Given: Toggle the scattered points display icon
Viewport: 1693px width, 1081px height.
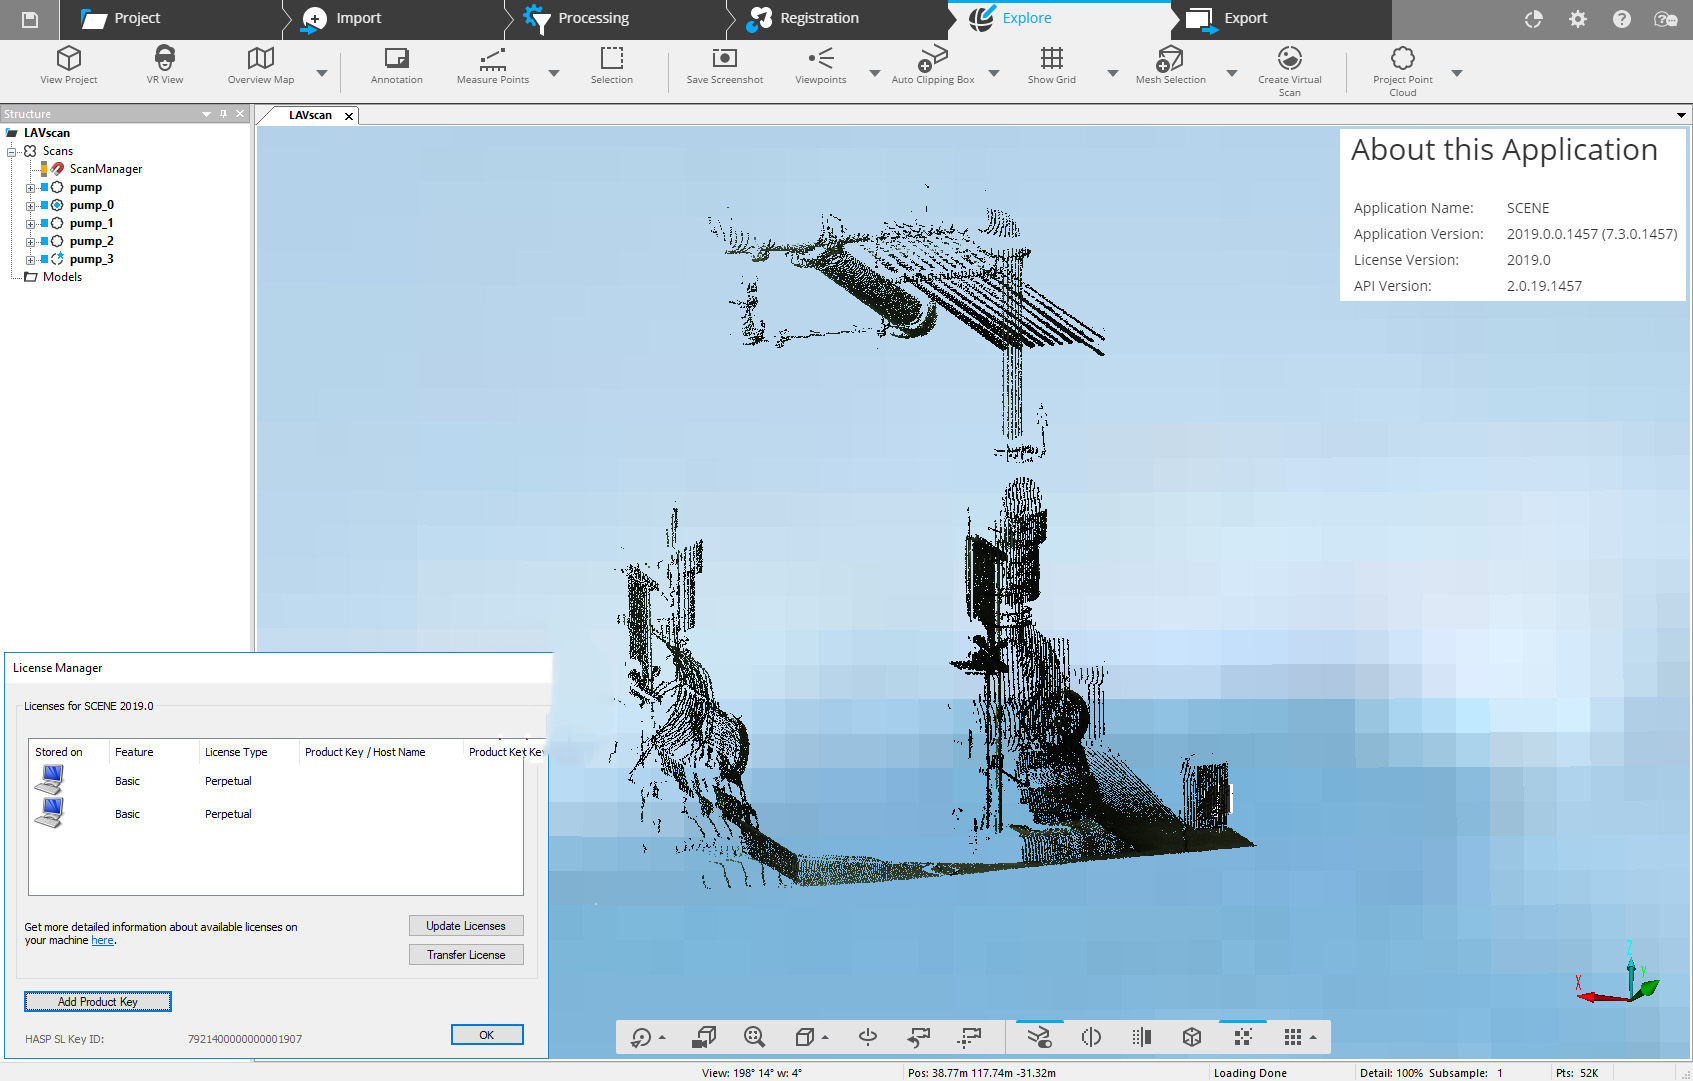Looking at the screenshot, I should (x=1243, y=1037).
